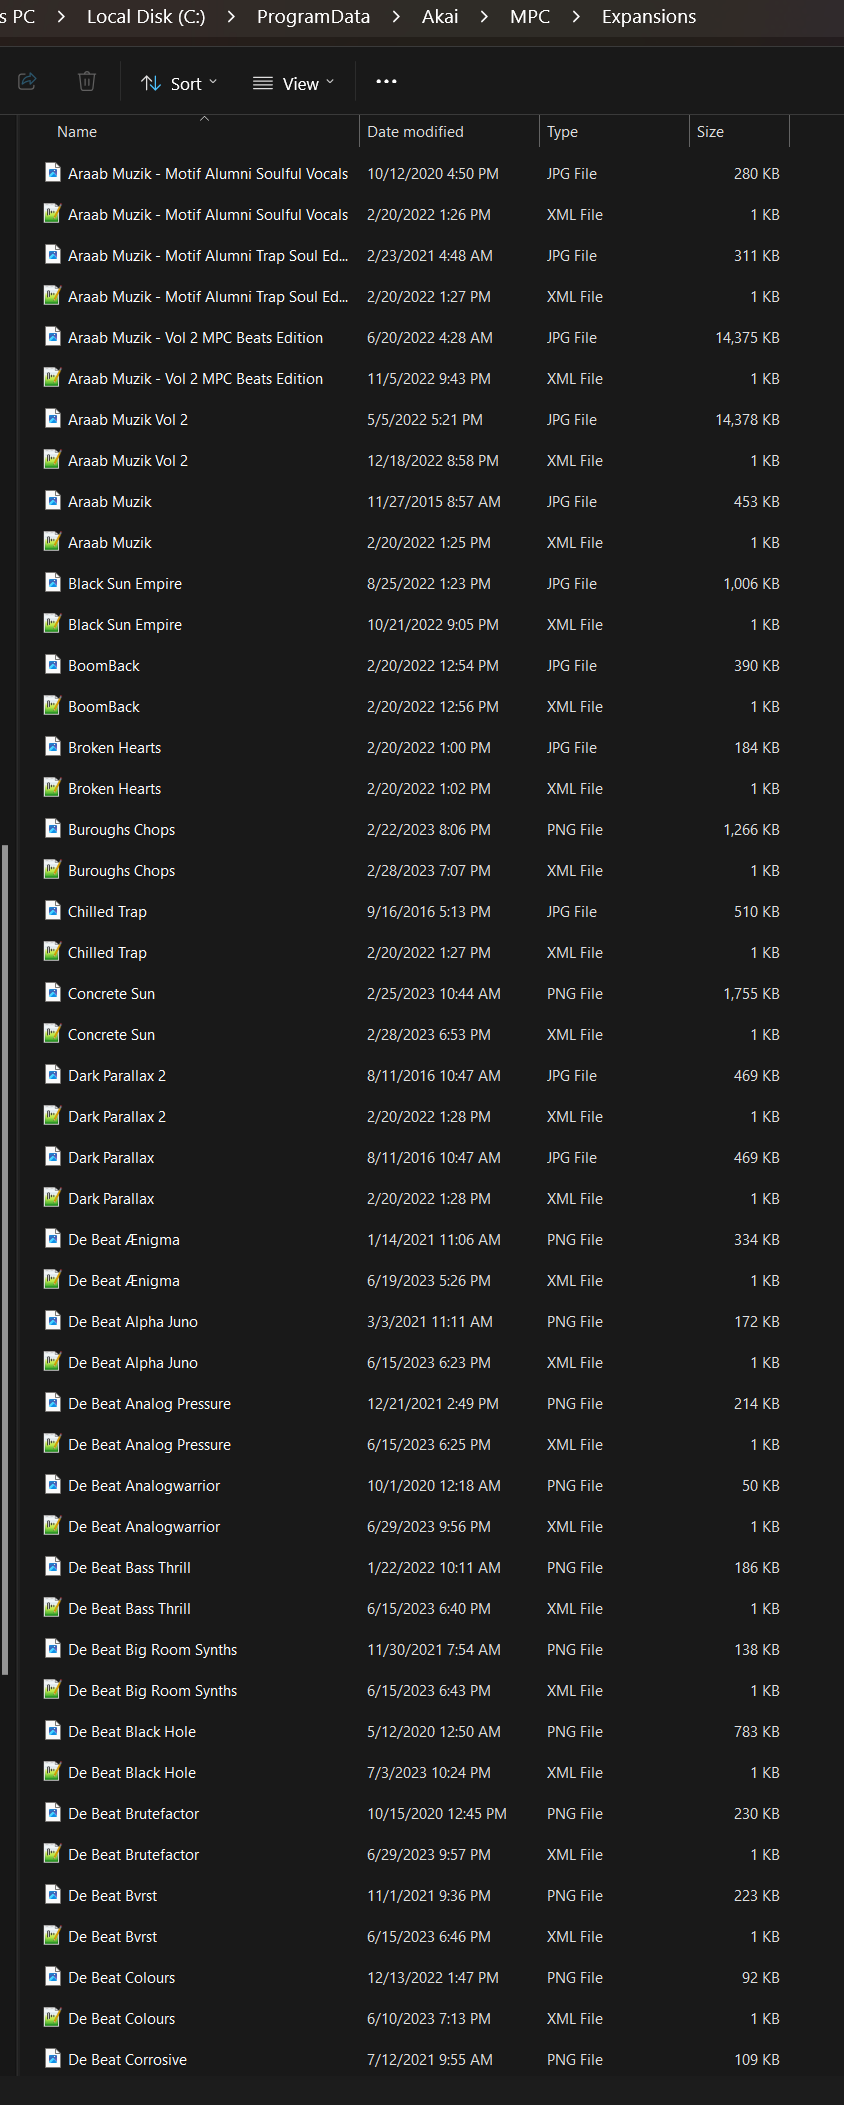Expand chevron after Akai in breadcrumb
Screen dimensions: 844x2105
pyautogui.click(x=485, y=17)
